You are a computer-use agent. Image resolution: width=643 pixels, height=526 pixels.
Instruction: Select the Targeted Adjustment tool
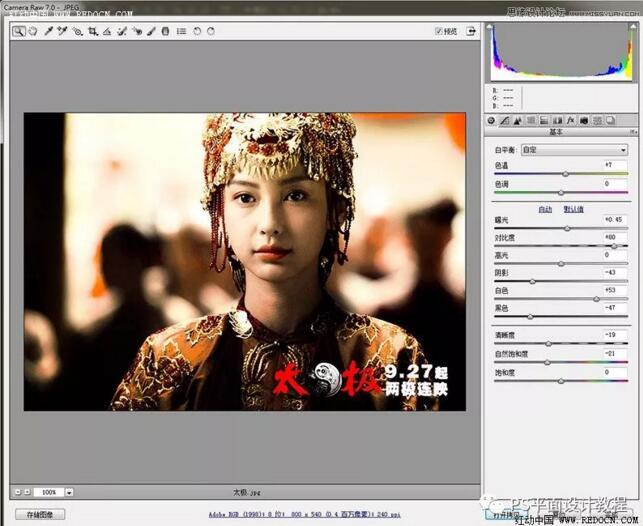[x=78, y=31]
